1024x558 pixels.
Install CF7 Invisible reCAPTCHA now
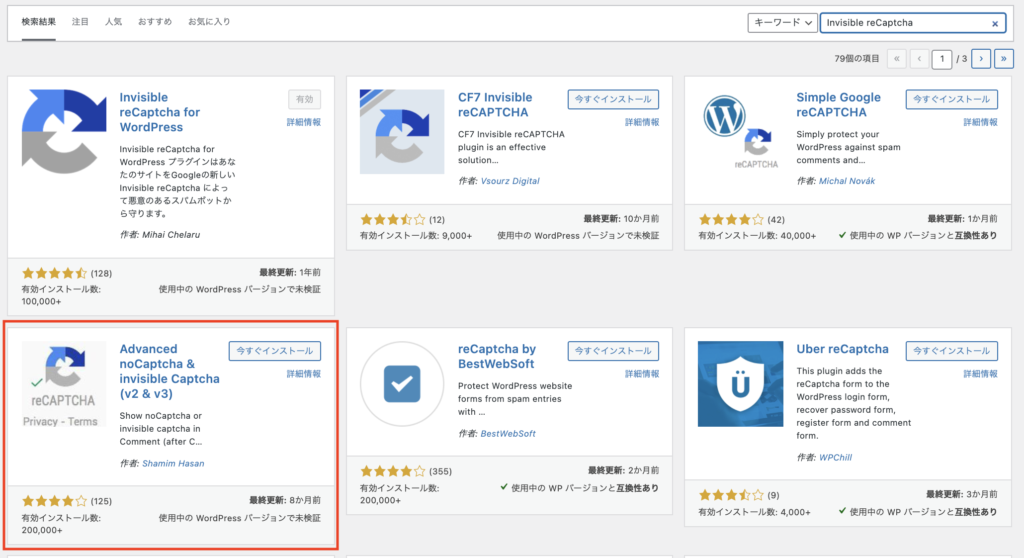tap(613, 99)
